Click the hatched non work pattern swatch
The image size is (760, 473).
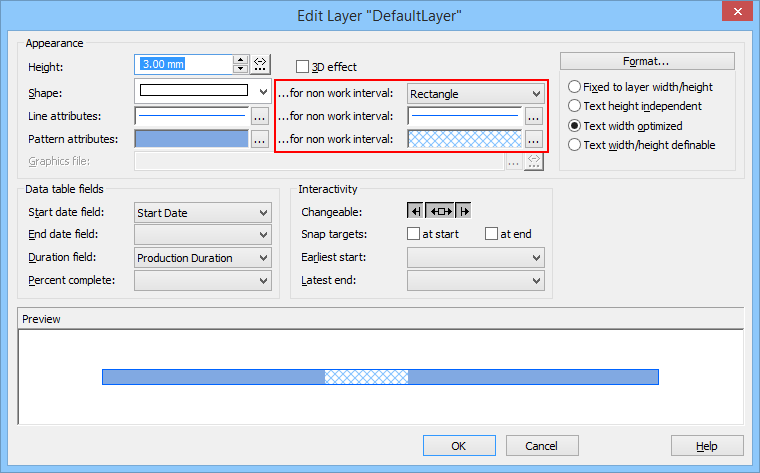(x=465, y=139)
